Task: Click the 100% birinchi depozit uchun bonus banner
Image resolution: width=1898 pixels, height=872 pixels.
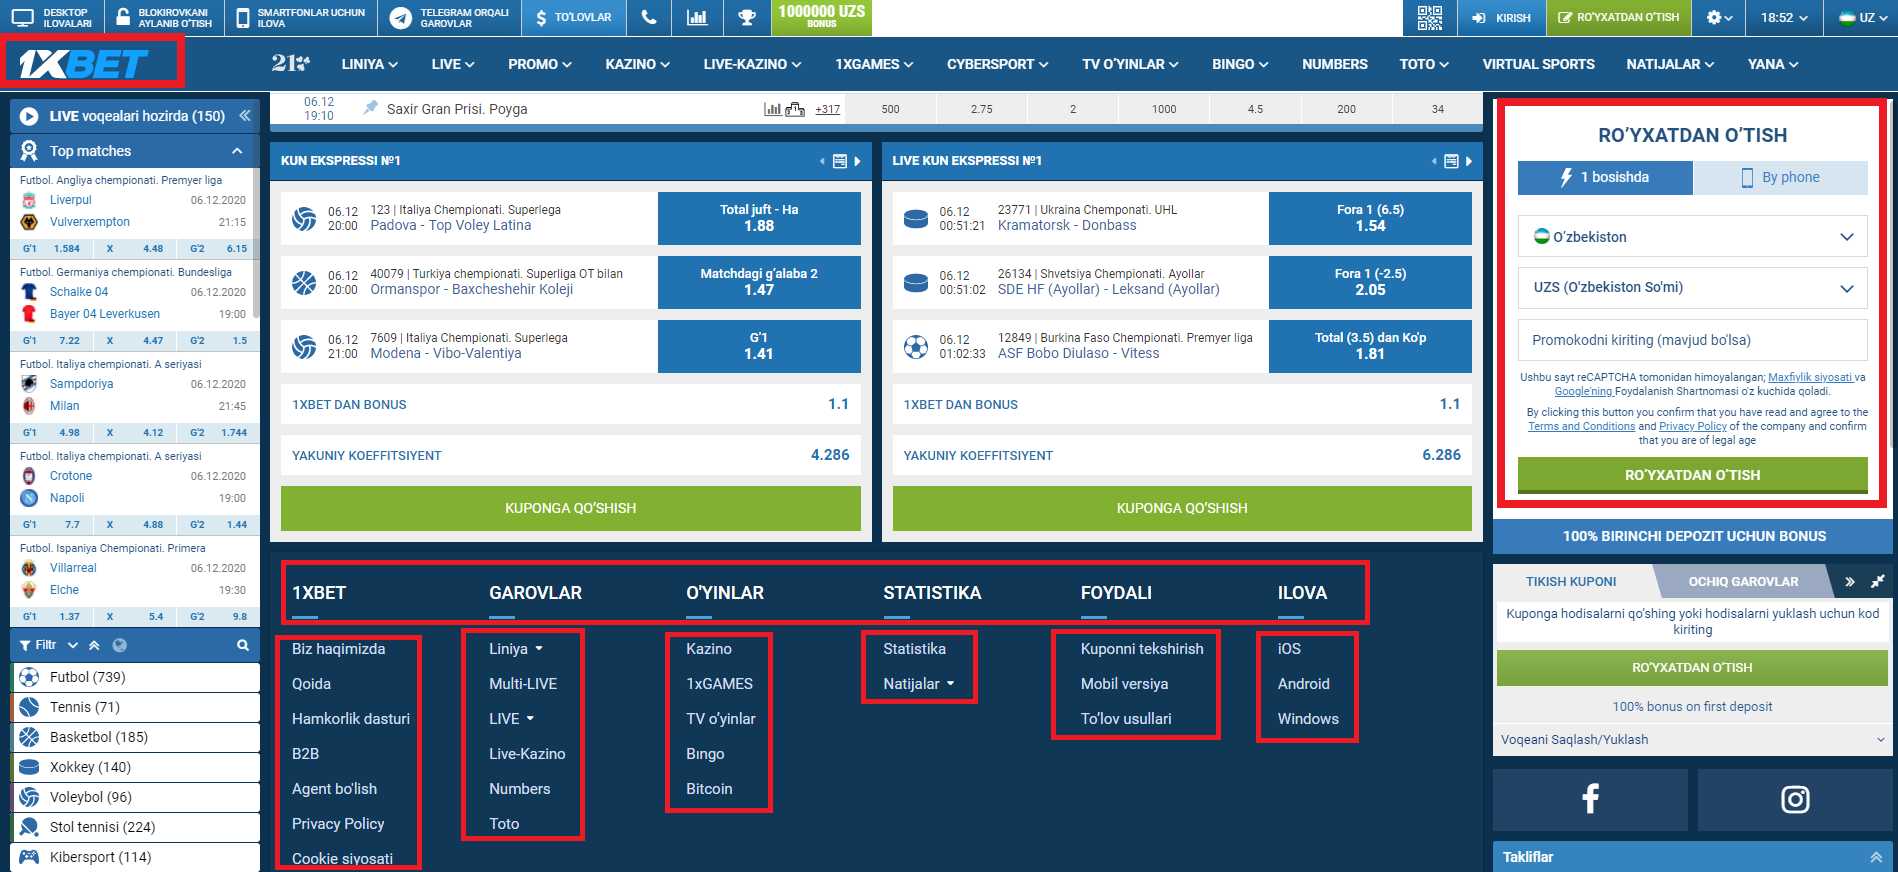Action: click(x=1693, y=536)
